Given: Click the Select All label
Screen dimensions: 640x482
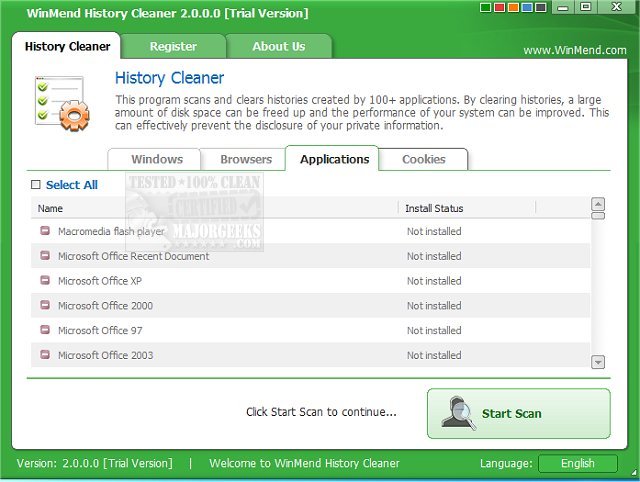Looking at the screenshot, I should pyautogui.click(x=72, y=185).
